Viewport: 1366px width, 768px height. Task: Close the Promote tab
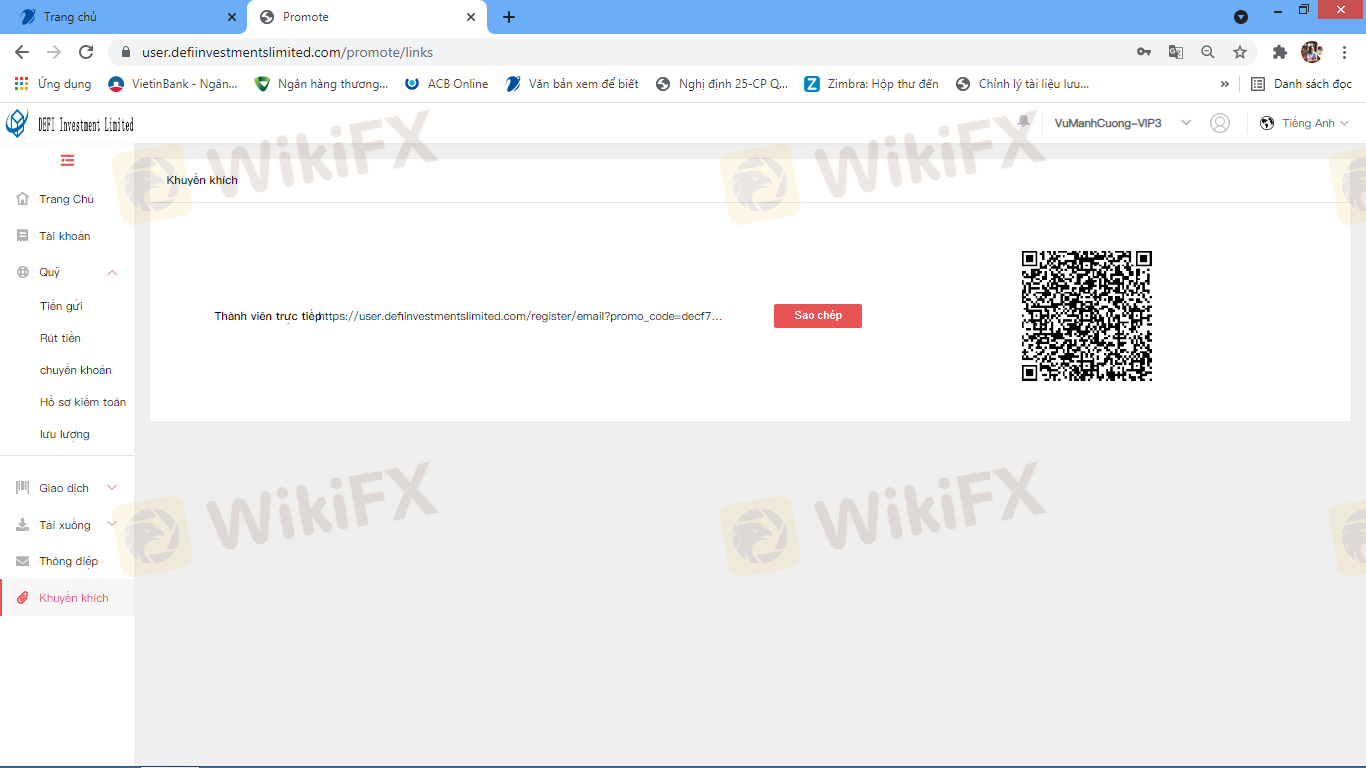(471, 17)
